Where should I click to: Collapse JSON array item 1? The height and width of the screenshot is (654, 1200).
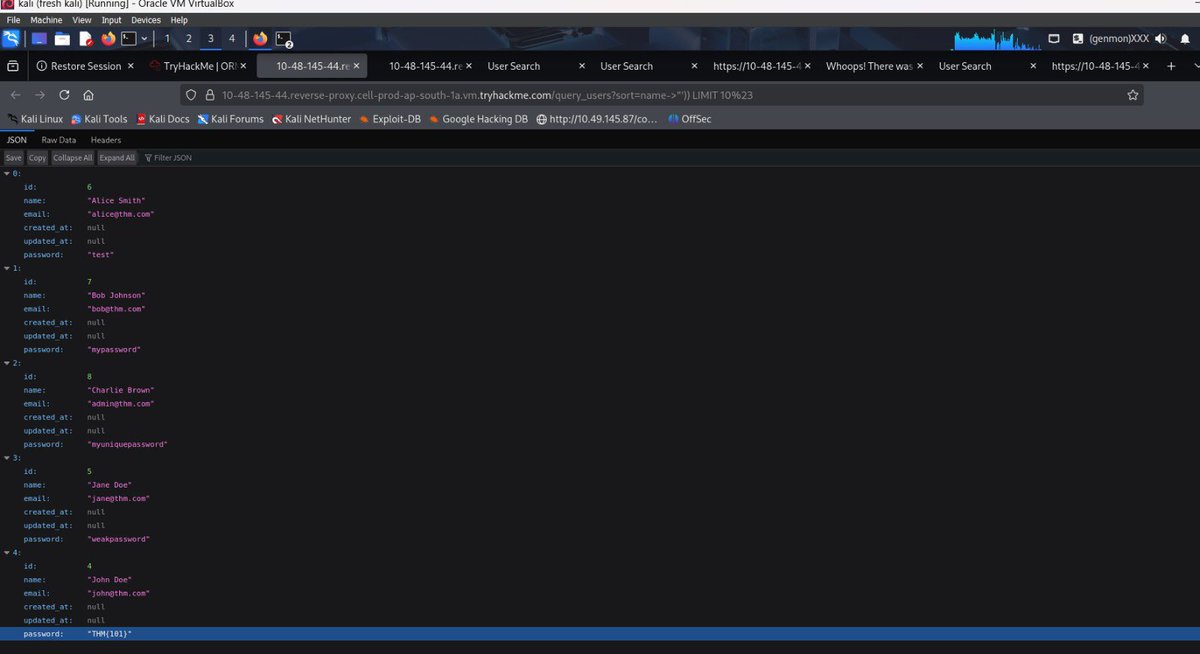tap(7, 268)
